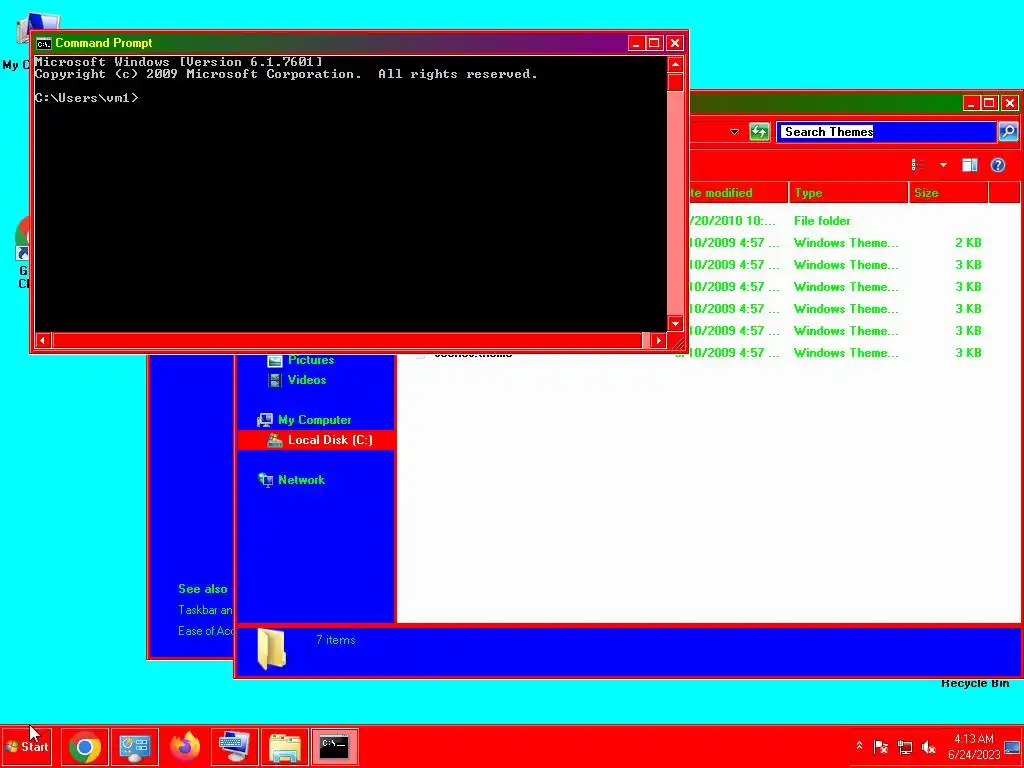Open the Explorer address bar dropdown arrow

[734, 132]
